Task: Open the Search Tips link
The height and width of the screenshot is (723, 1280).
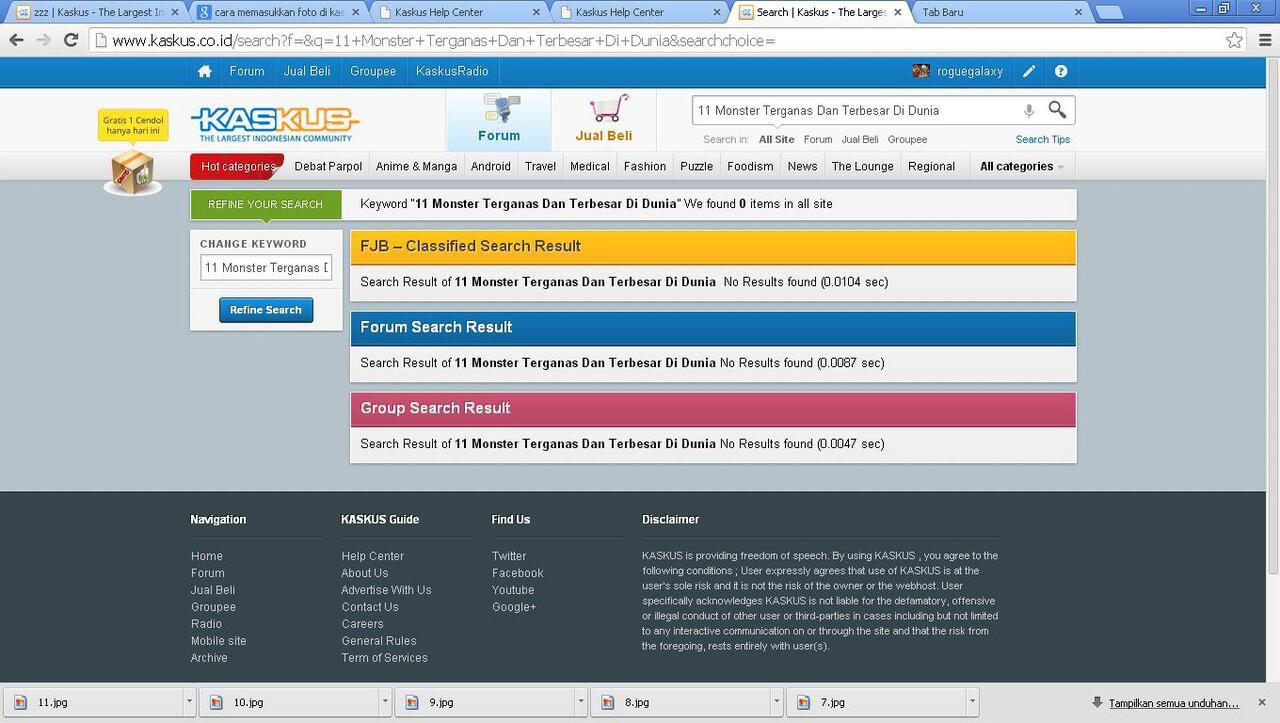Action: pos(1043,140)
